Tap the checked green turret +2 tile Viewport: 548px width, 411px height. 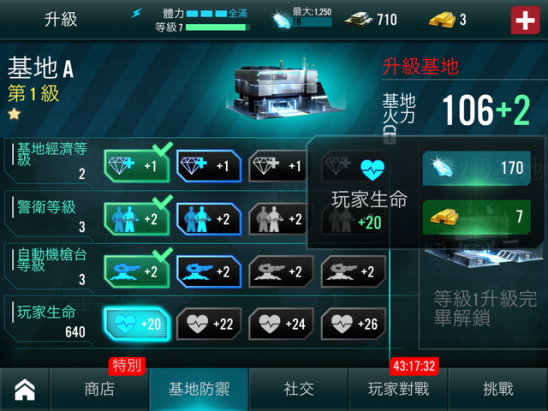coord(137,272)
